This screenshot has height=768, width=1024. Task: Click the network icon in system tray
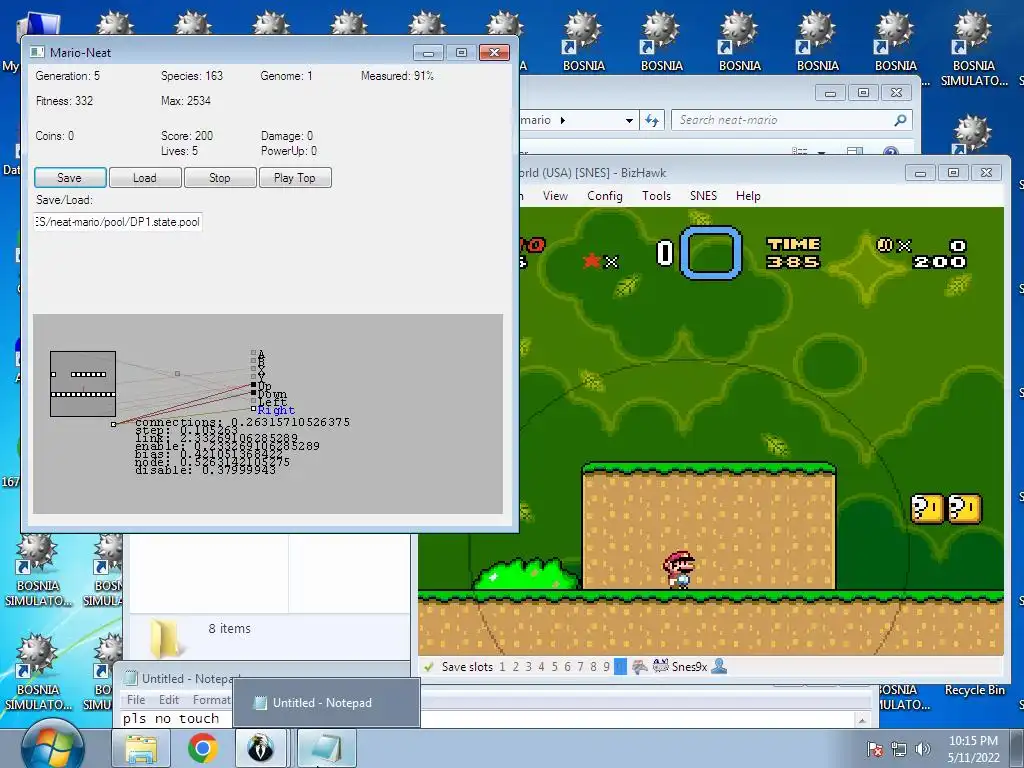(x=899, y=749)
